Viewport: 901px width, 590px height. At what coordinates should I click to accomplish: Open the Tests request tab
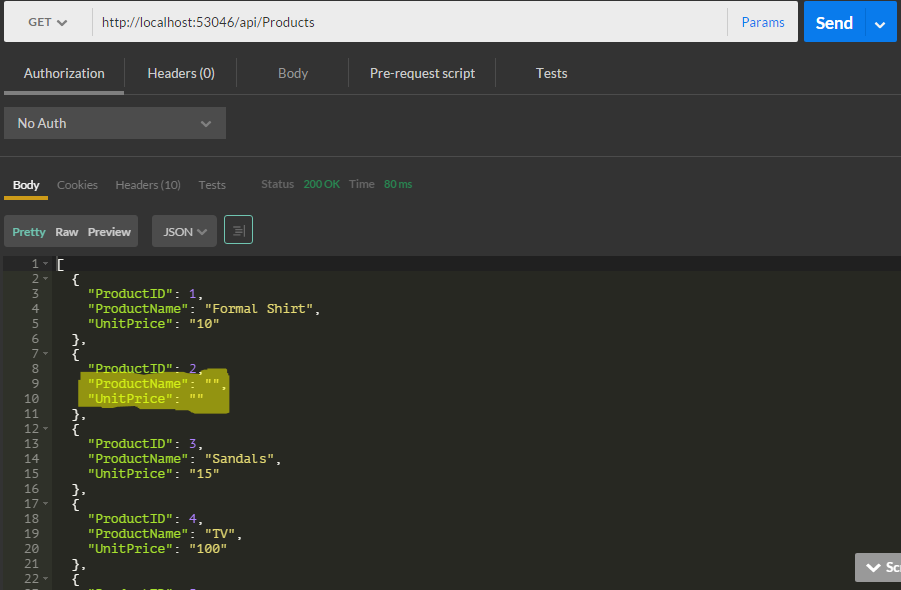pos(551,72)
